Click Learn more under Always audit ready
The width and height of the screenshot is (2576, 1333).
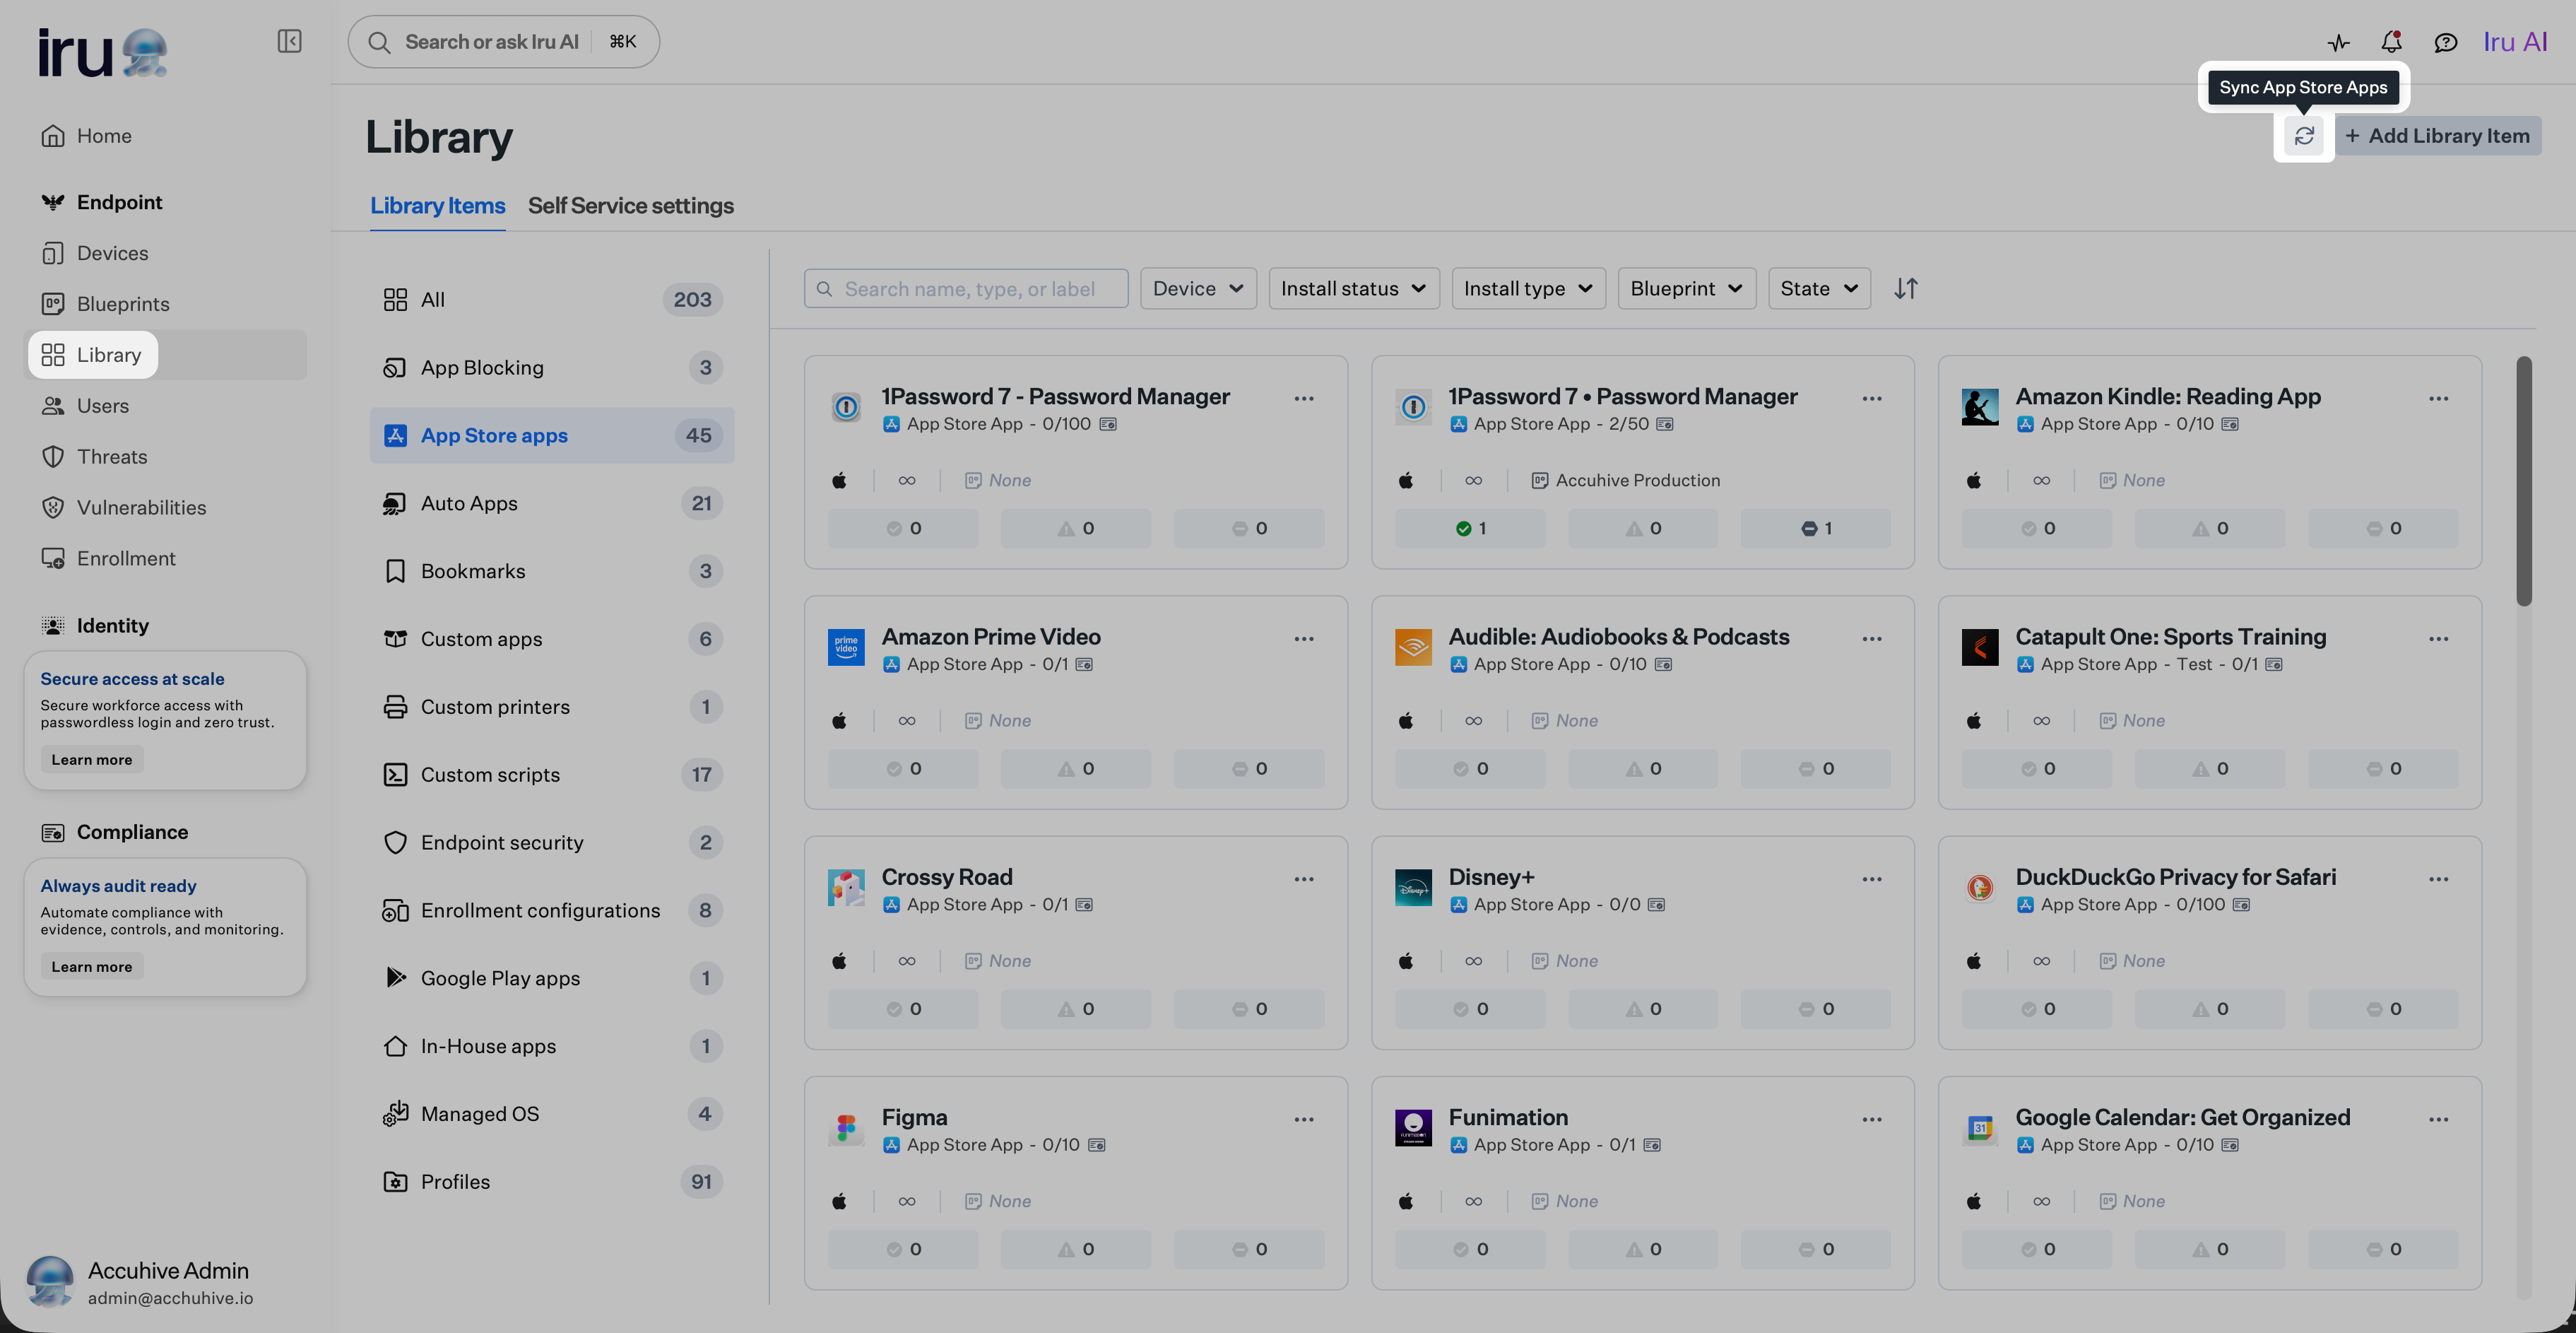(x=92, y=967)
